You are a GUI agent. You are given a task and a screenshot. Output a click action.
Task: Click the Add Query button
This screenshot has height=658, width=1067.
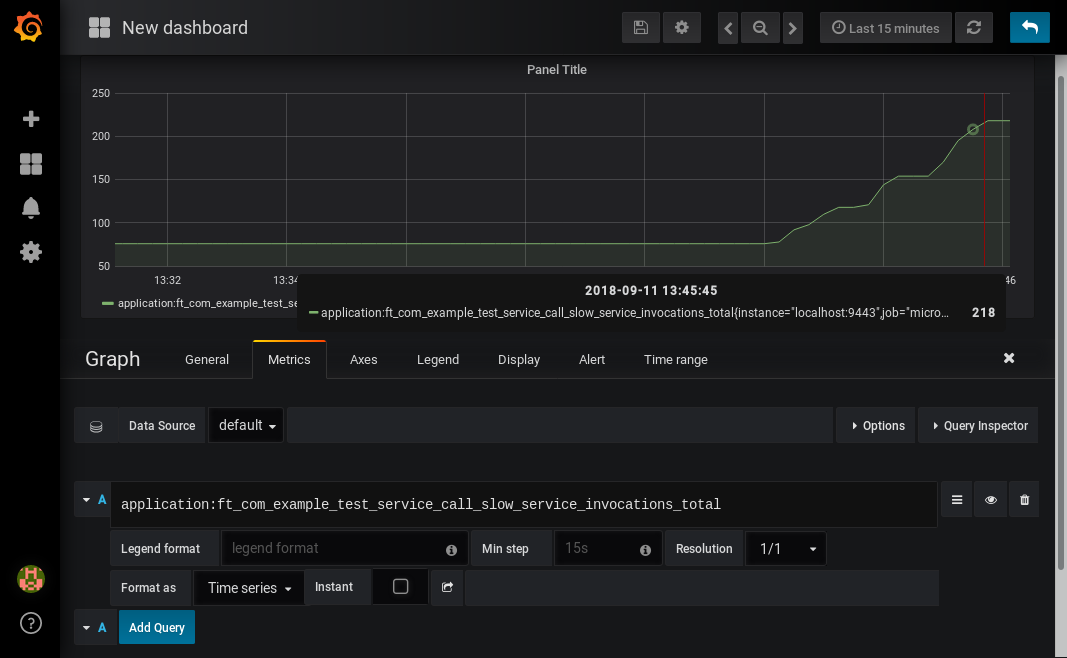(x=157, y=627)
